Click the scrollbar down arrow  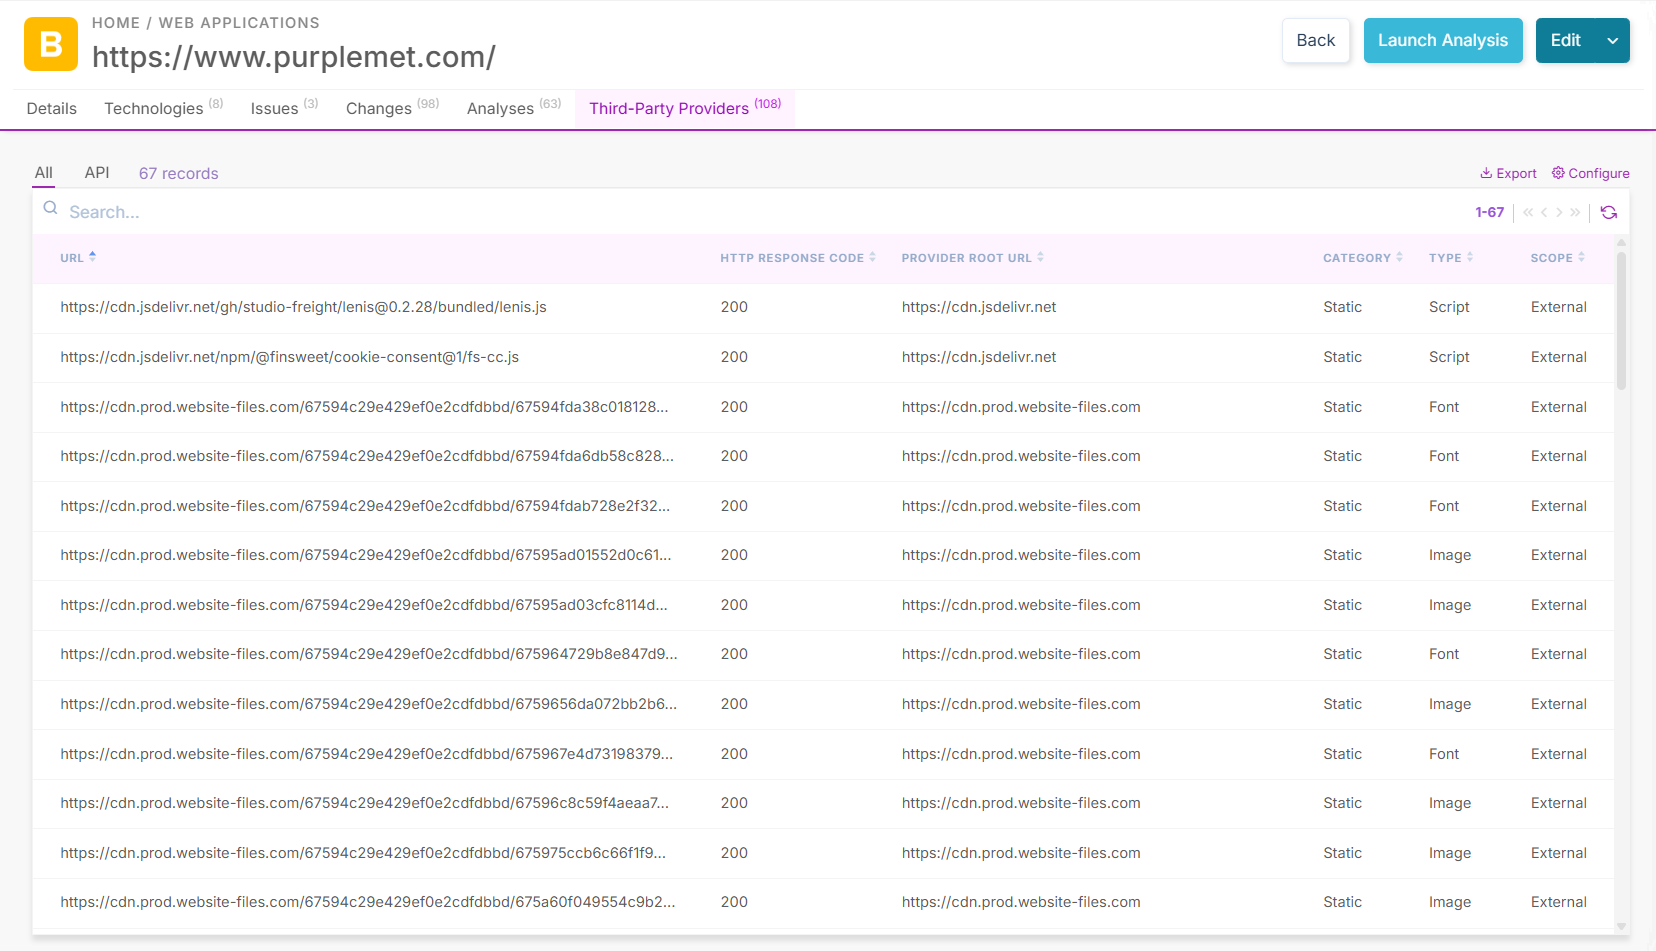1621,926
